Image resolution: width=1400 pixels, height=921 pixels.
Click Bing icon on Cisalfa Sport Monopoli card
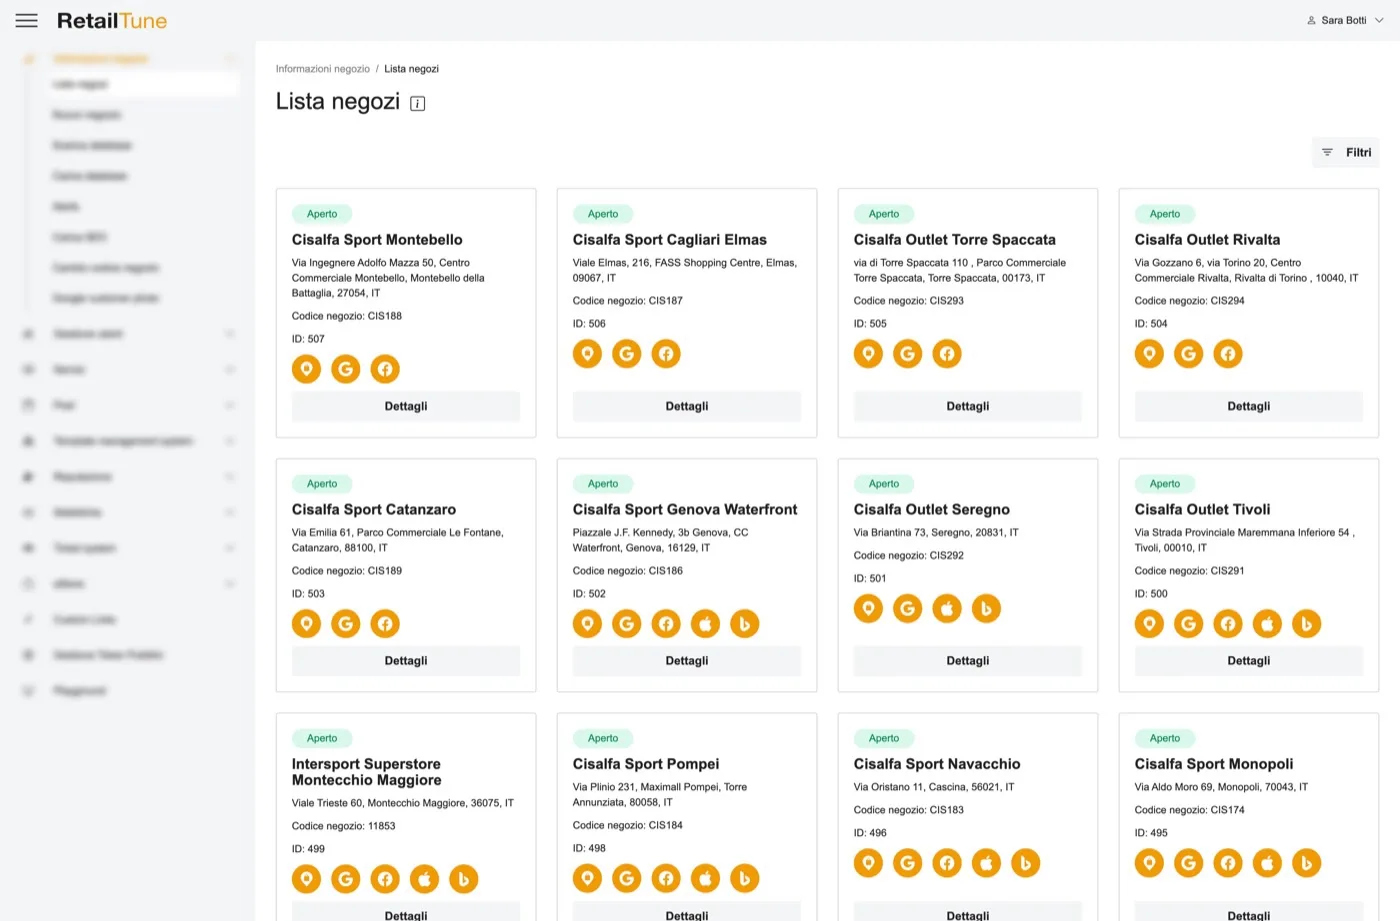coord(1306,863)
